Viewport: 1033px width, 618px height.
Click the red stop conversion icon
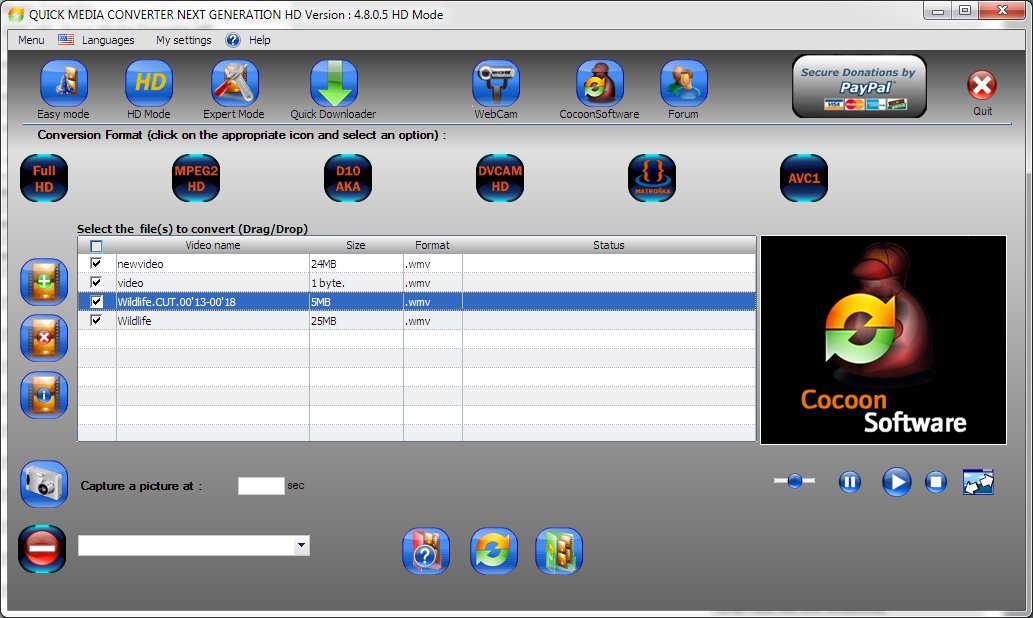(x=42, y=549)
